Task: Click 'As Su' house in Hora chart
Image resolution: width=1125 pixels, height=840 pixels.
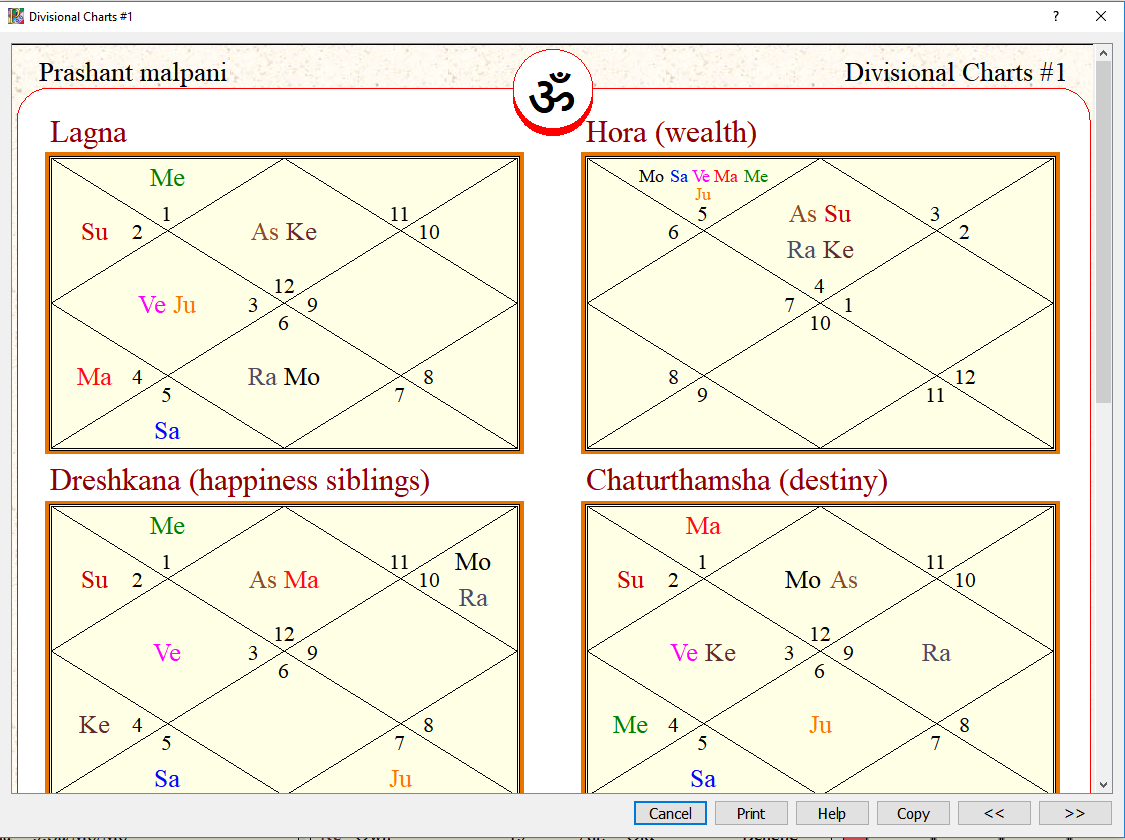Action: pos(820,214)
